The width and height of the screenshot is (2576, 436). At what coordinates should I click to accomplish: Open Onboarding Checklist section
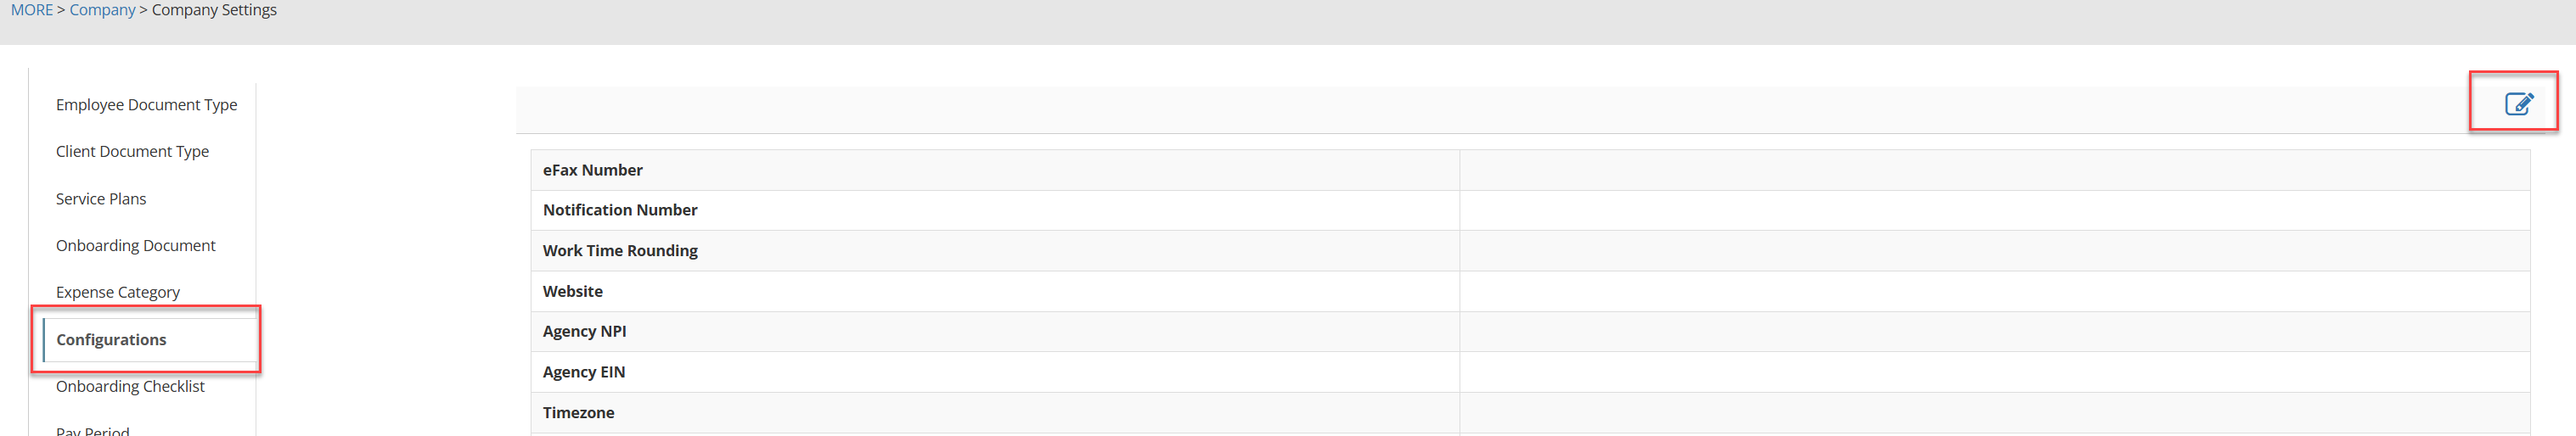pyautogui.click(x=130, y=387)
